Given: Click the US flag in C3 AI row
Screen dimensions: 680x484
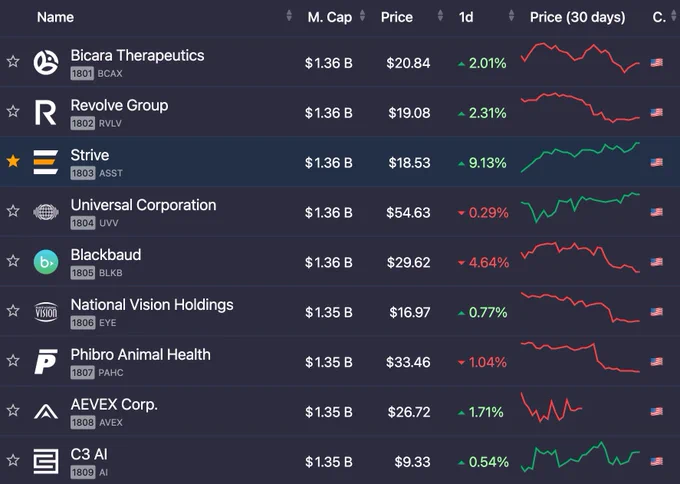Looking at the screenshot, I should (657, 461).
